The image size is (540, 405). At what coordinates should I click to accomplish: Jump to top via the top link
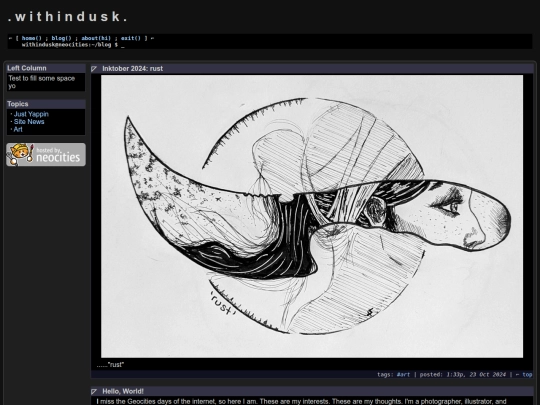pyautogui.click(x=527, y=374)
